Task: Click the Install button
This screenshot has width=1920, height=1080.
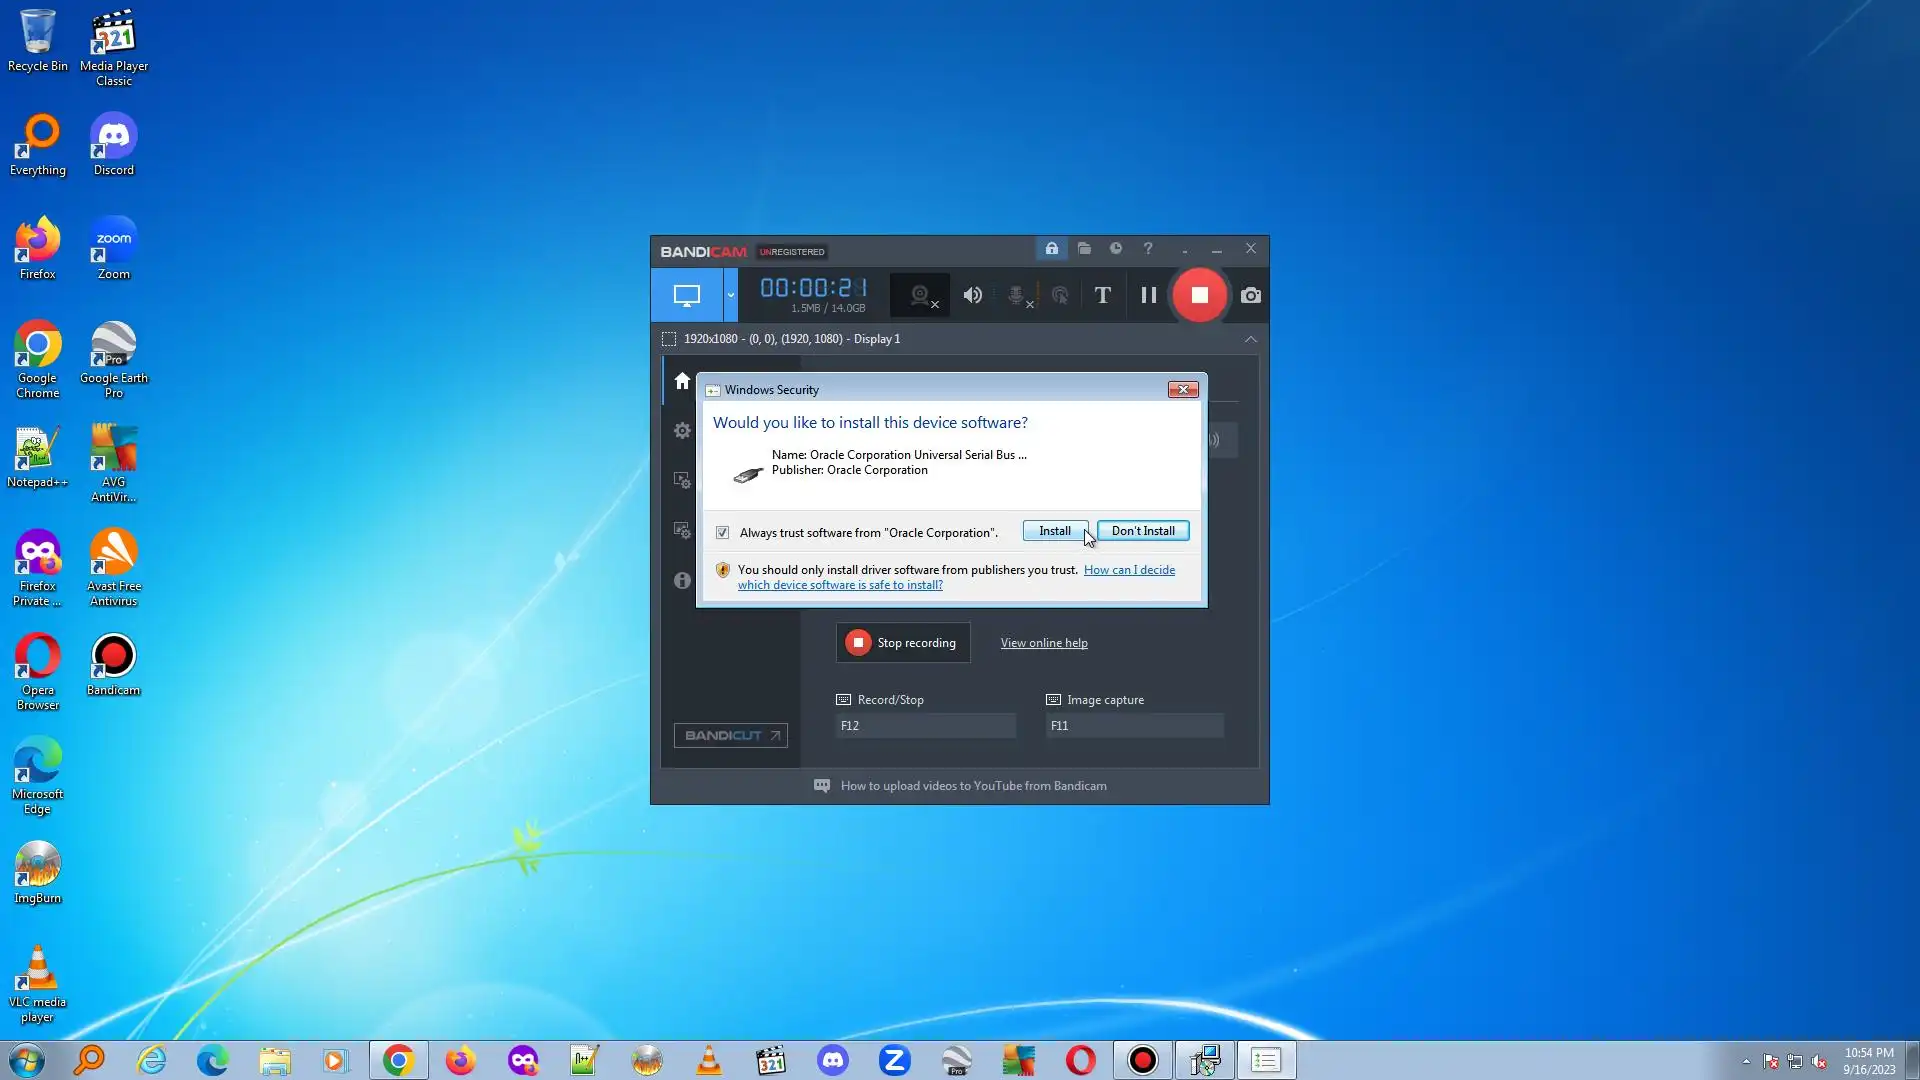Action: 1054,531
